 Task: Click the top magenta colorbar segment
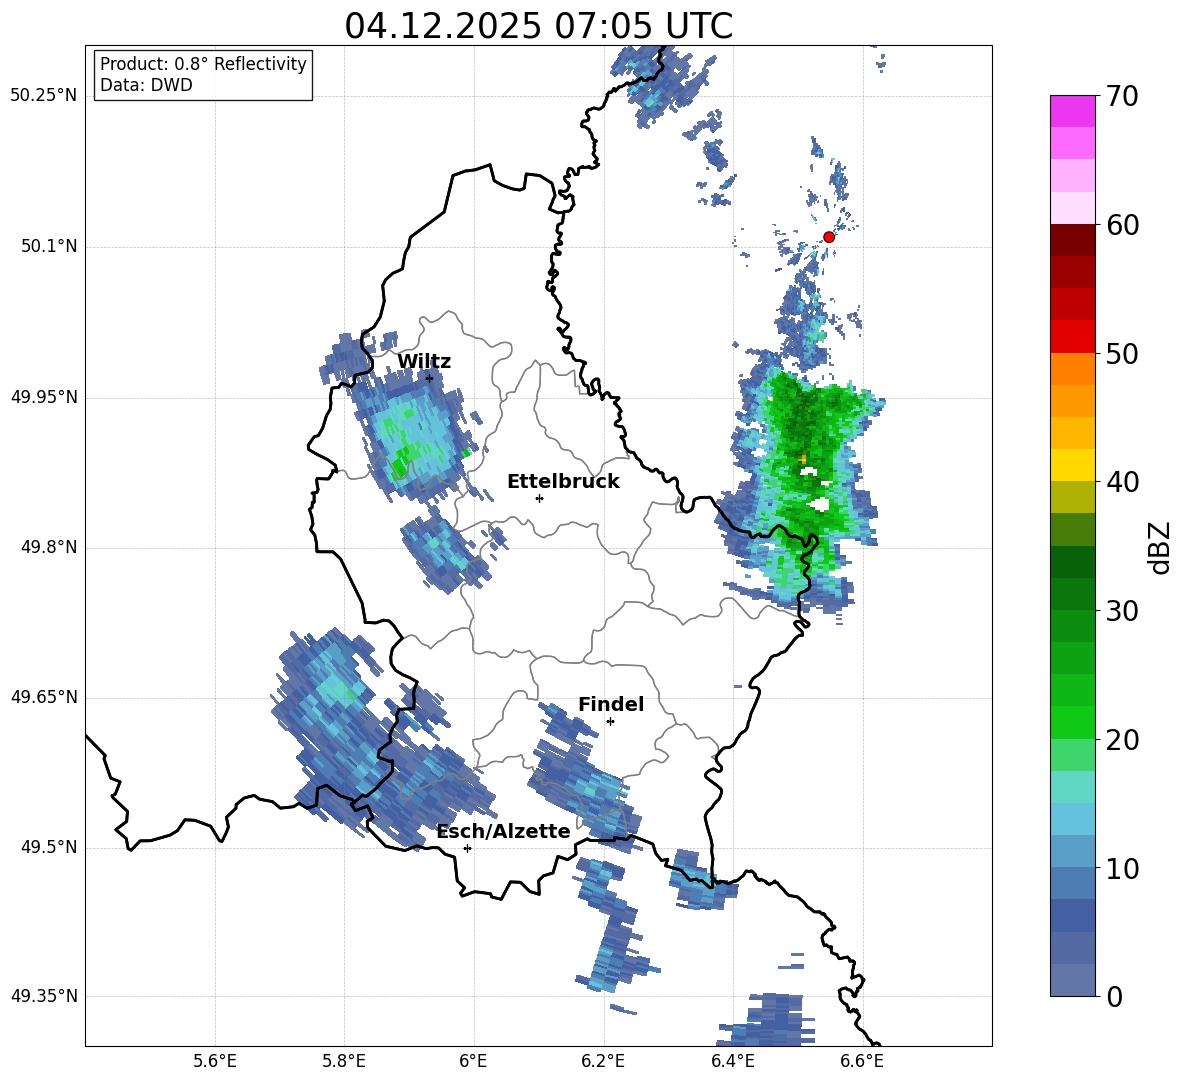[1072, 111]
